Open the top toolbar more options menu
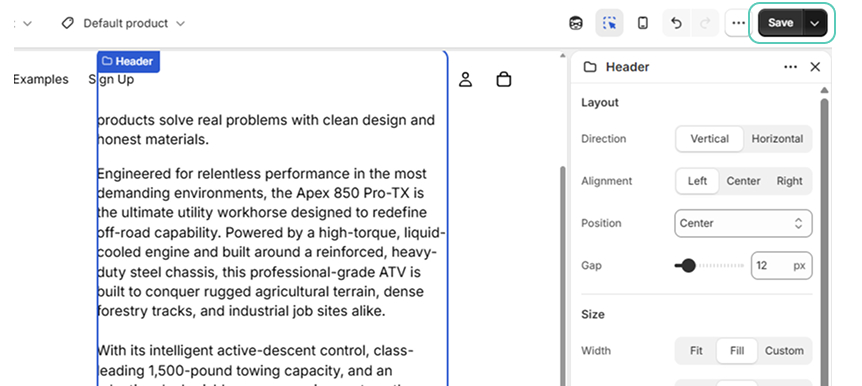Screen dimensions: 862x386 [738, 23]
